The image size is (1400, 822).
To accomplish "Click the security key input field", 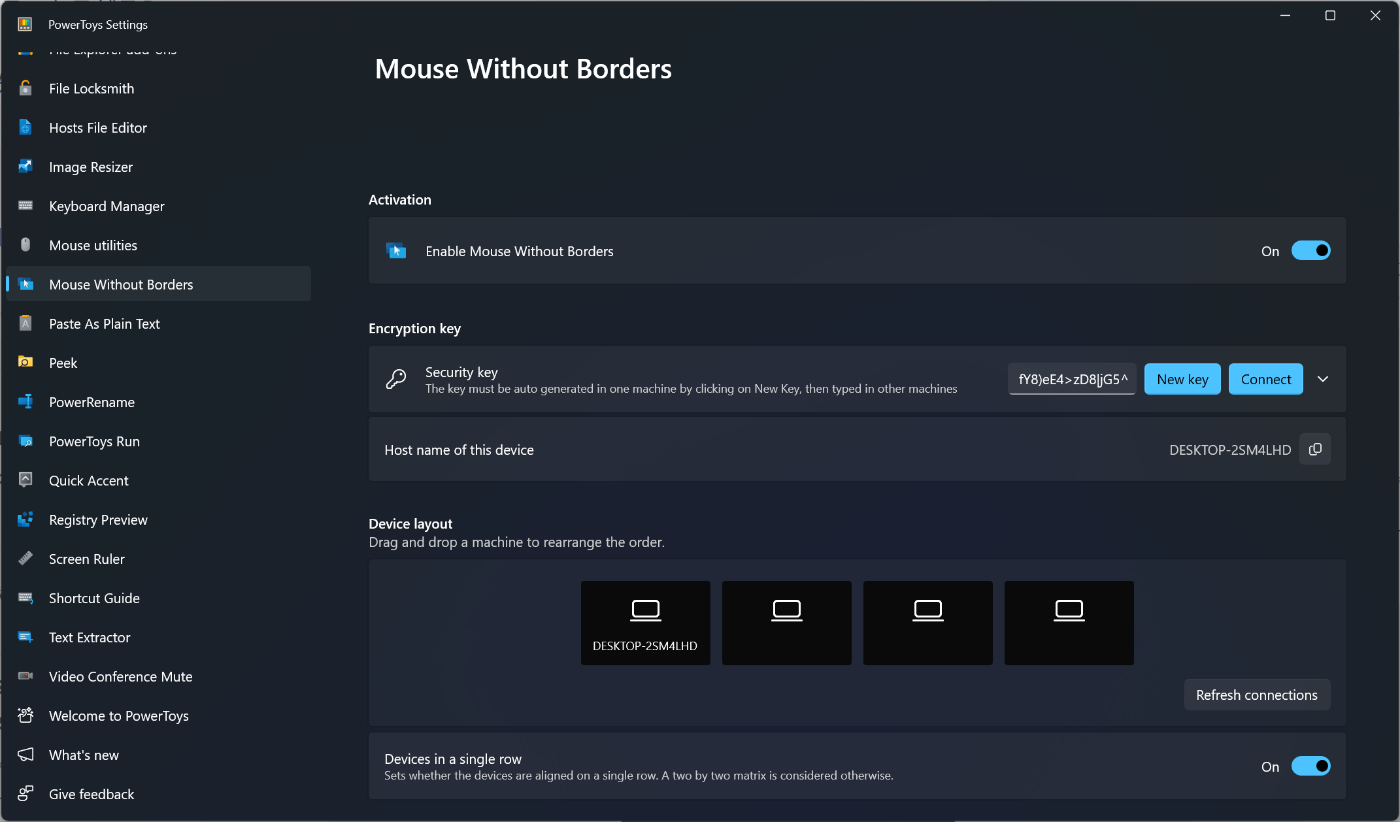I will 1072,379.
